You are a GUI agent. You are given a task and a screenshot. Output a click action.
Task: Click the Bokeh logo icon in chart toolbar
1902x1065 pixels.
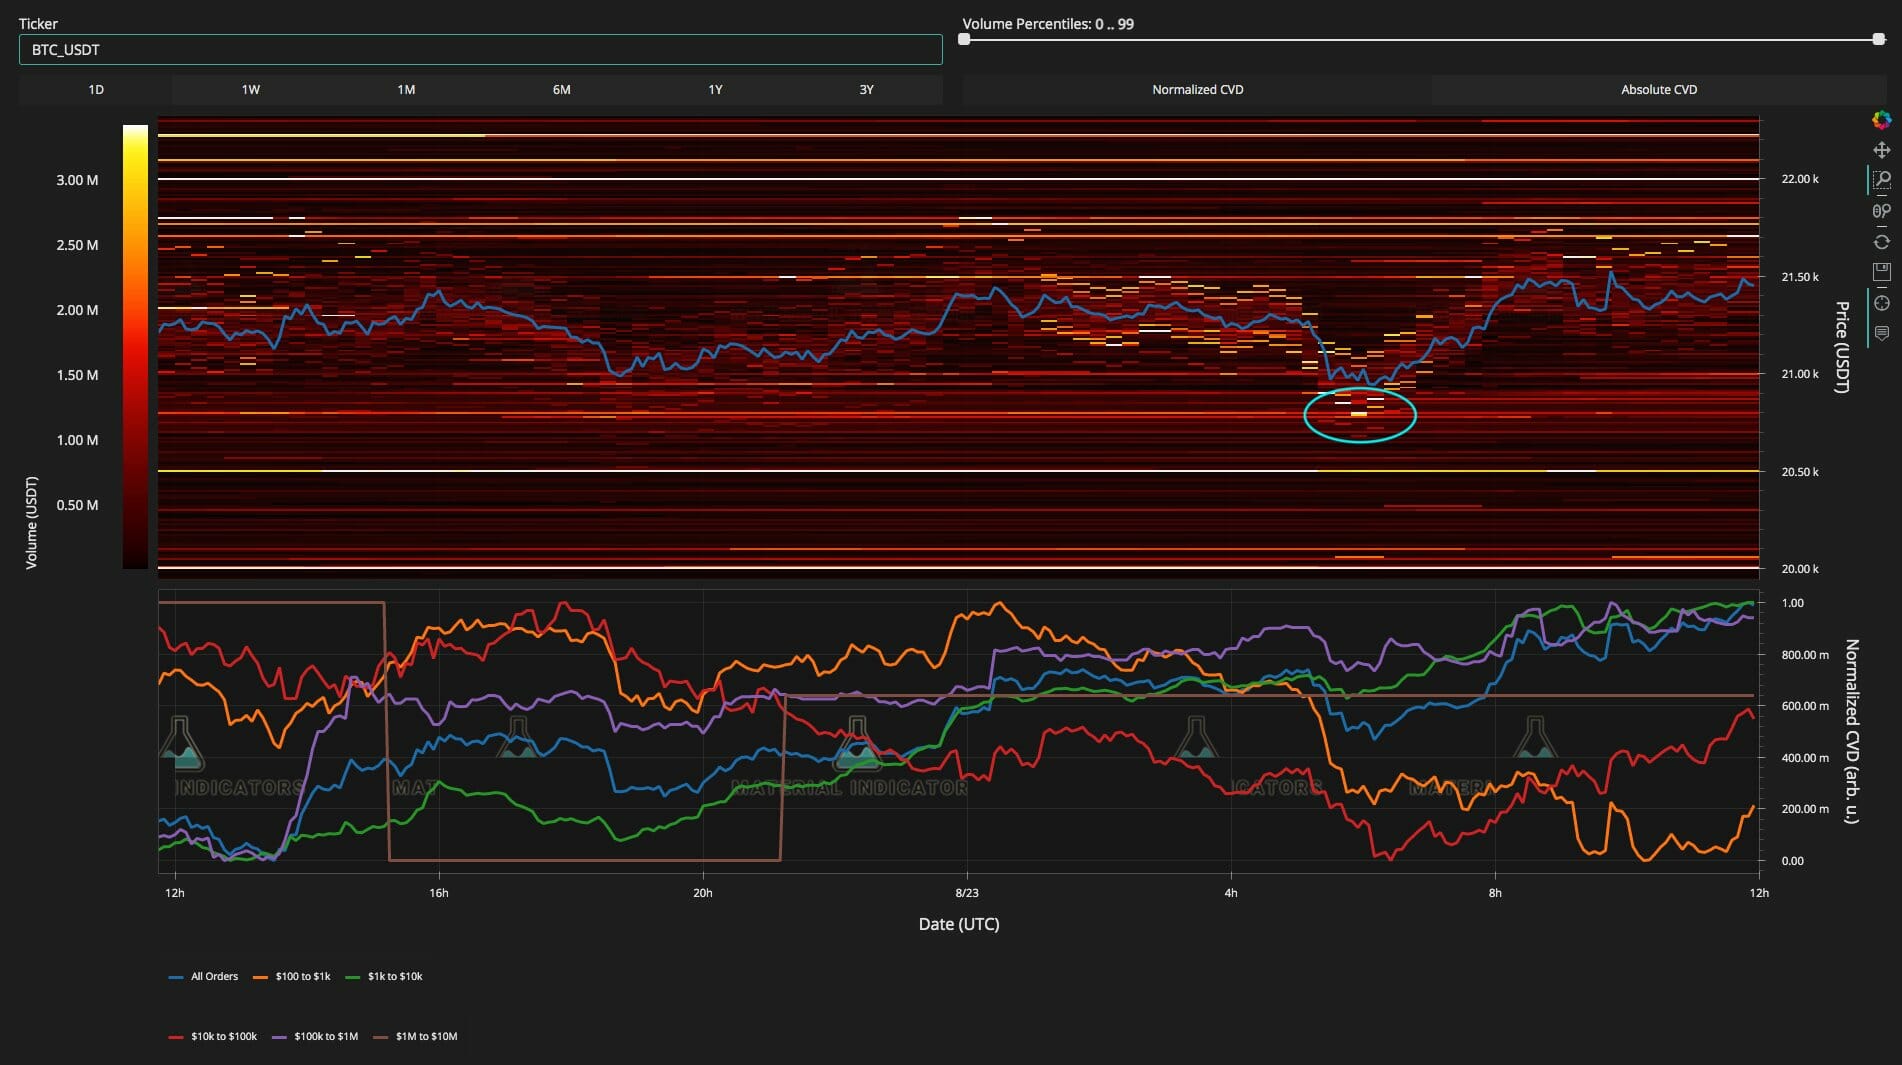[1881, 120]
